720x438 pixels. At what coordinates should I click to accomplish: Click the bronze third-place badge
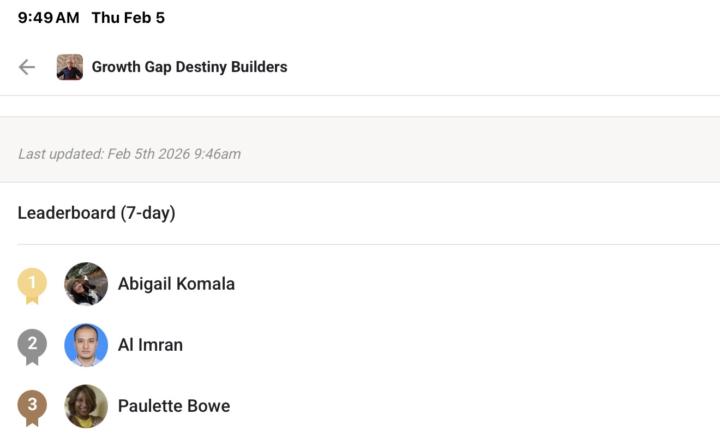coord(32,406)
